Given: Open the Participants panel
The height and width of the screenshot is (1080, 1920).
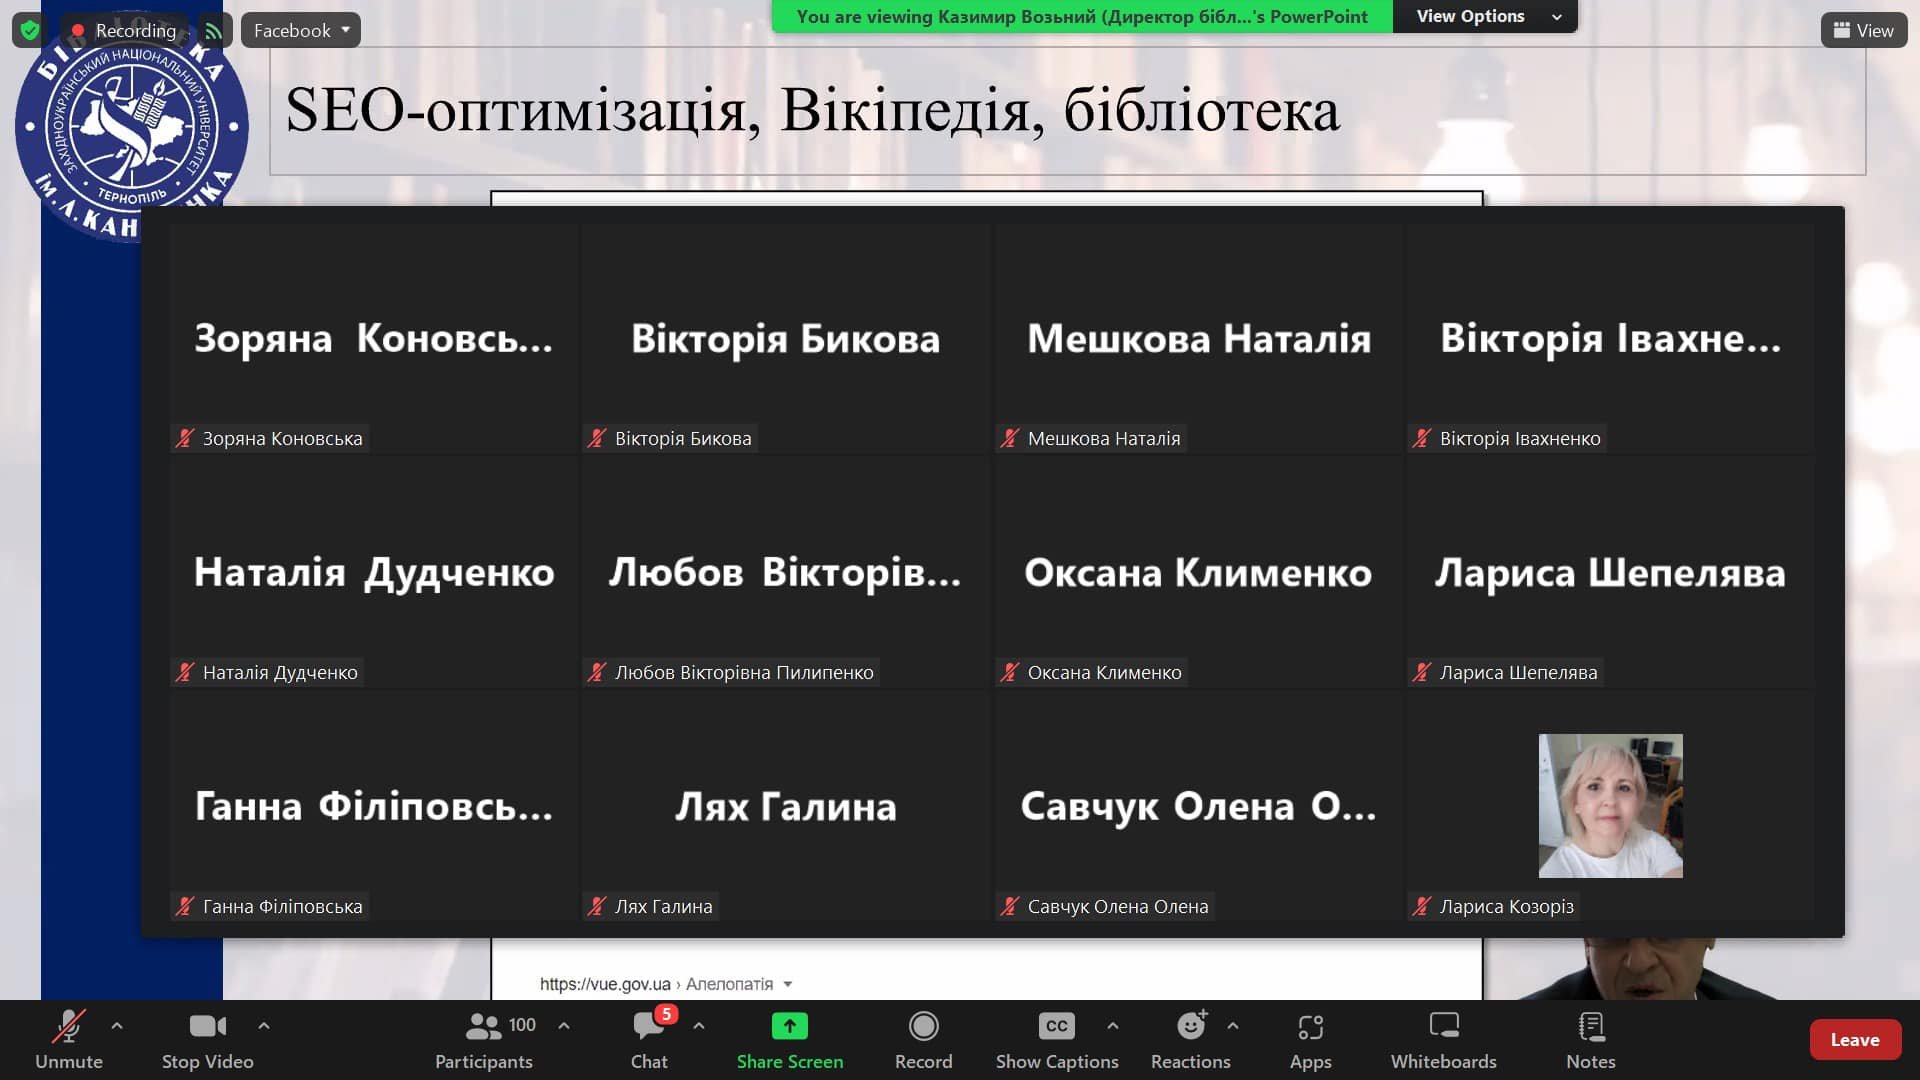Looking at the screenshot, I should [x=484, y=1040].
